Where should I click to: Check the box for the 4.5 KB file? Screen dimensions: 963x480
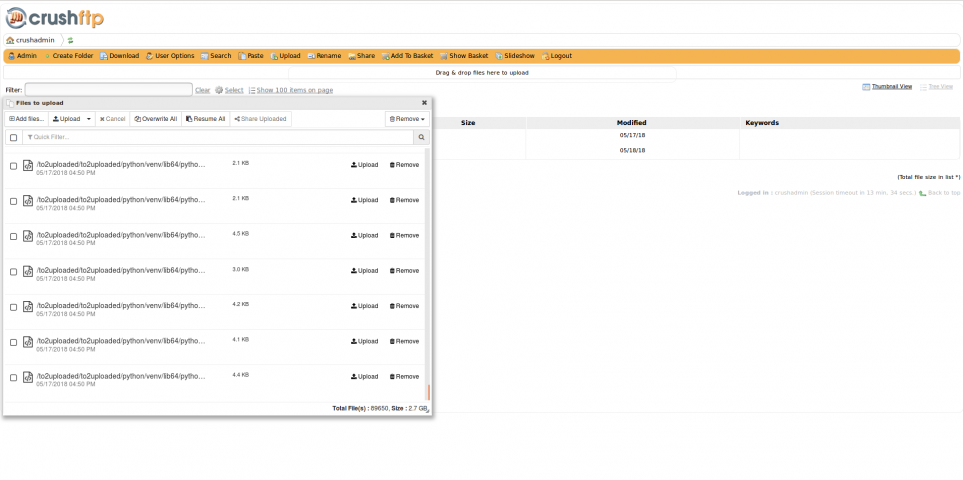point(14,237)
